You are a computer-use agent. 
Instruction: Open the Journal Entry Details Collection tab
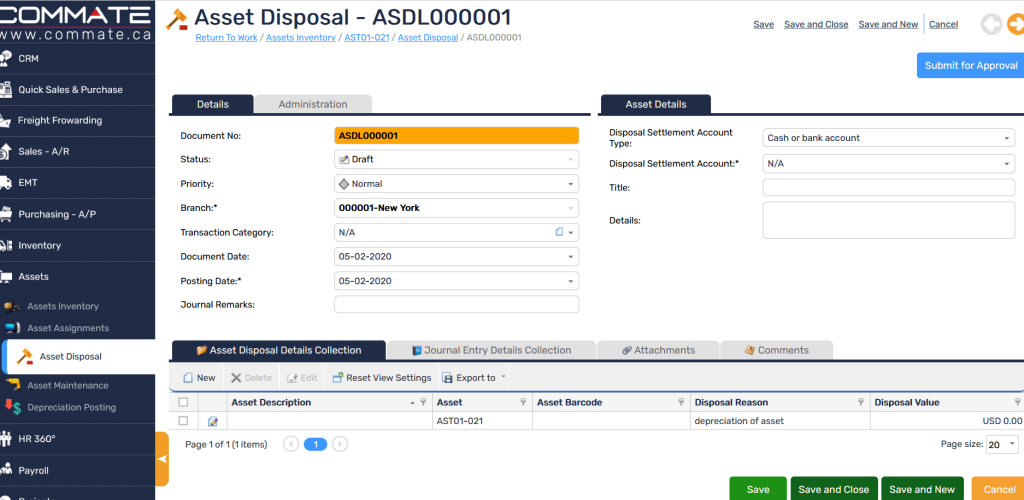click(x=491, y=351)
